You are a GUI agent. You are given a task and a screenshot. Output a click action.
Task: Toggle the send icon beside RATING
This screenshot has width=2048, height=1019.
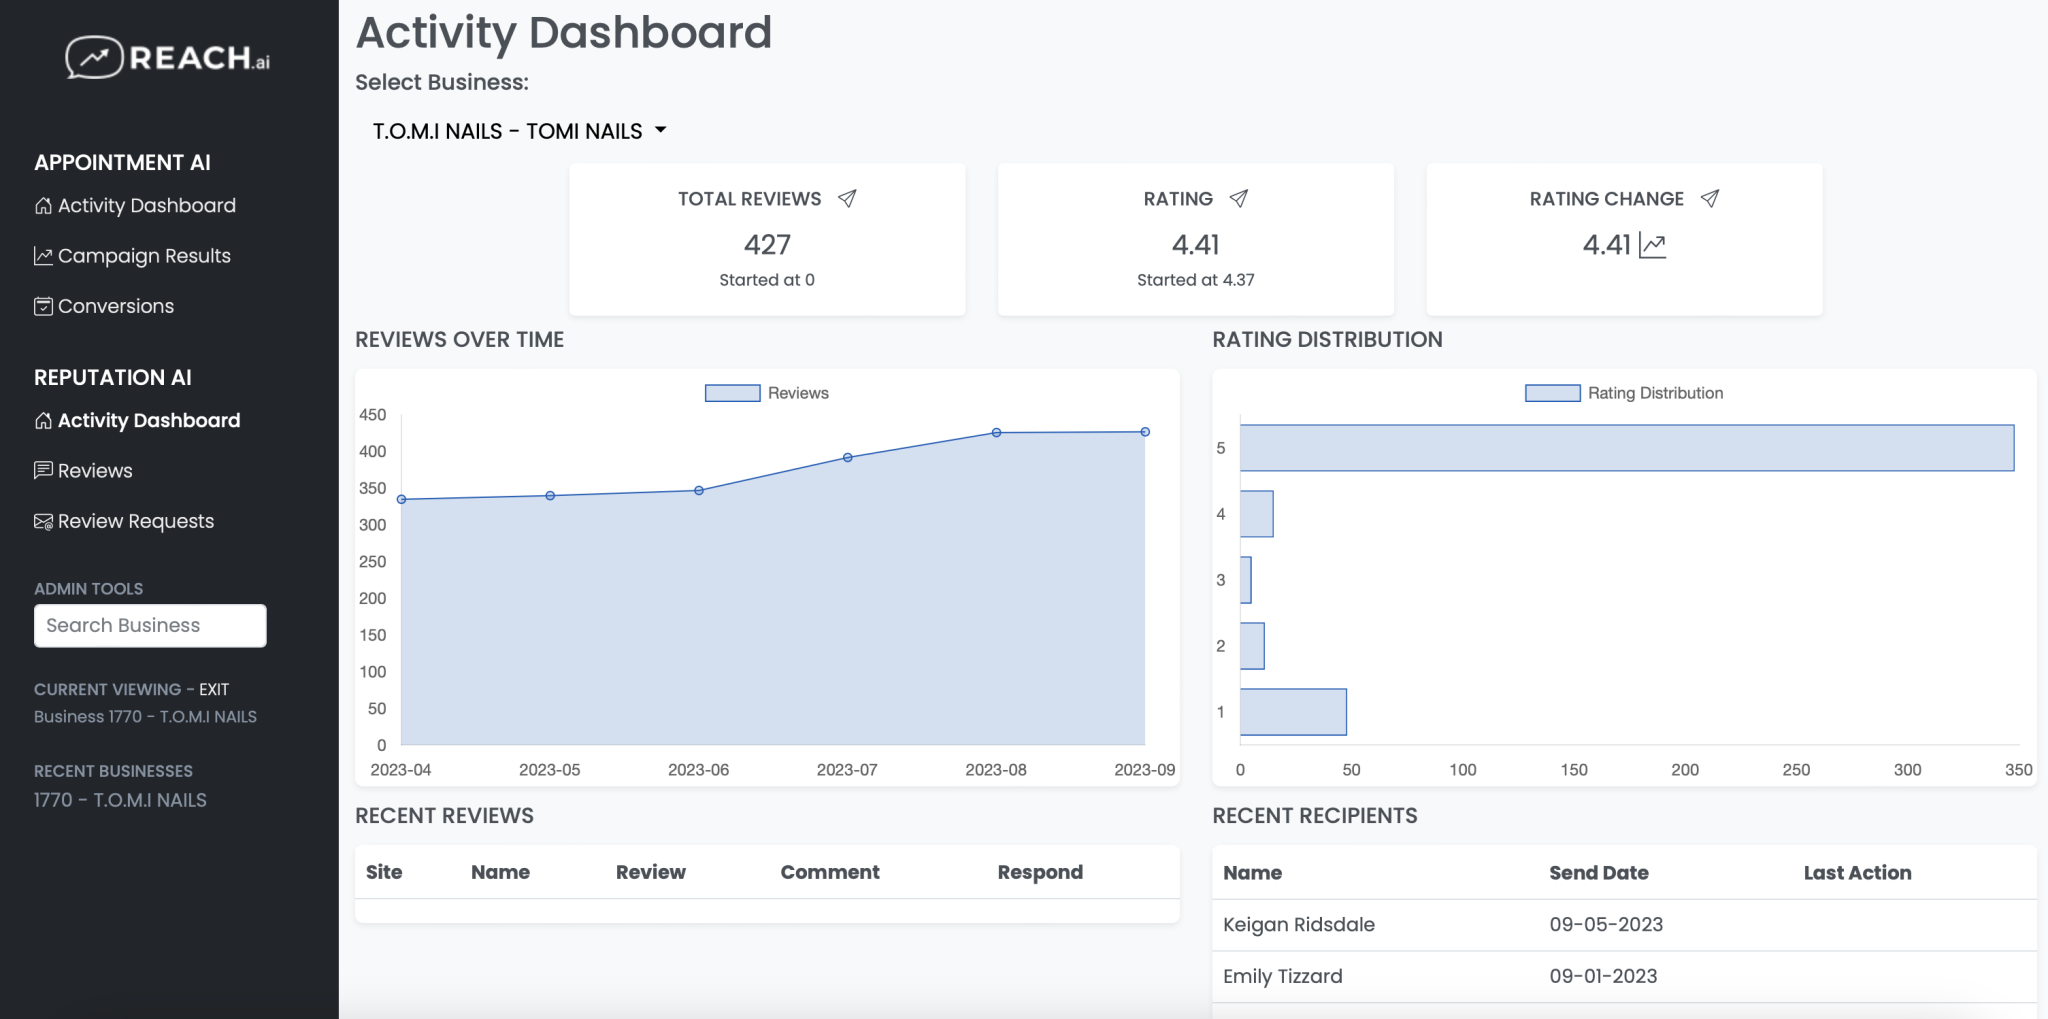(x=1238, y=198)
